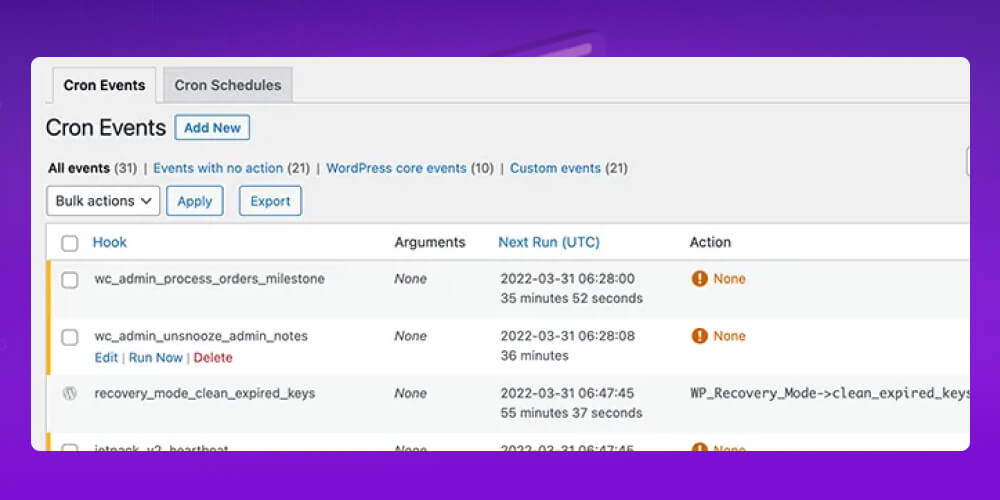Filter by All events
Image resolution: width=1000 pixels, height=500 pixels.
[79, 168]
